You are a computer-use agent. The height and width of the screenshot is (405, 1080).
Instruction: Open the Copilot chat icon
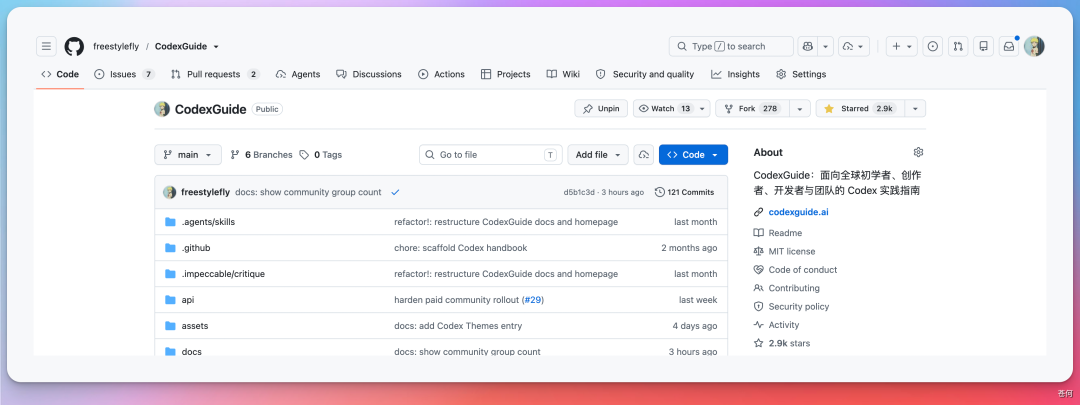pos(807,46)
